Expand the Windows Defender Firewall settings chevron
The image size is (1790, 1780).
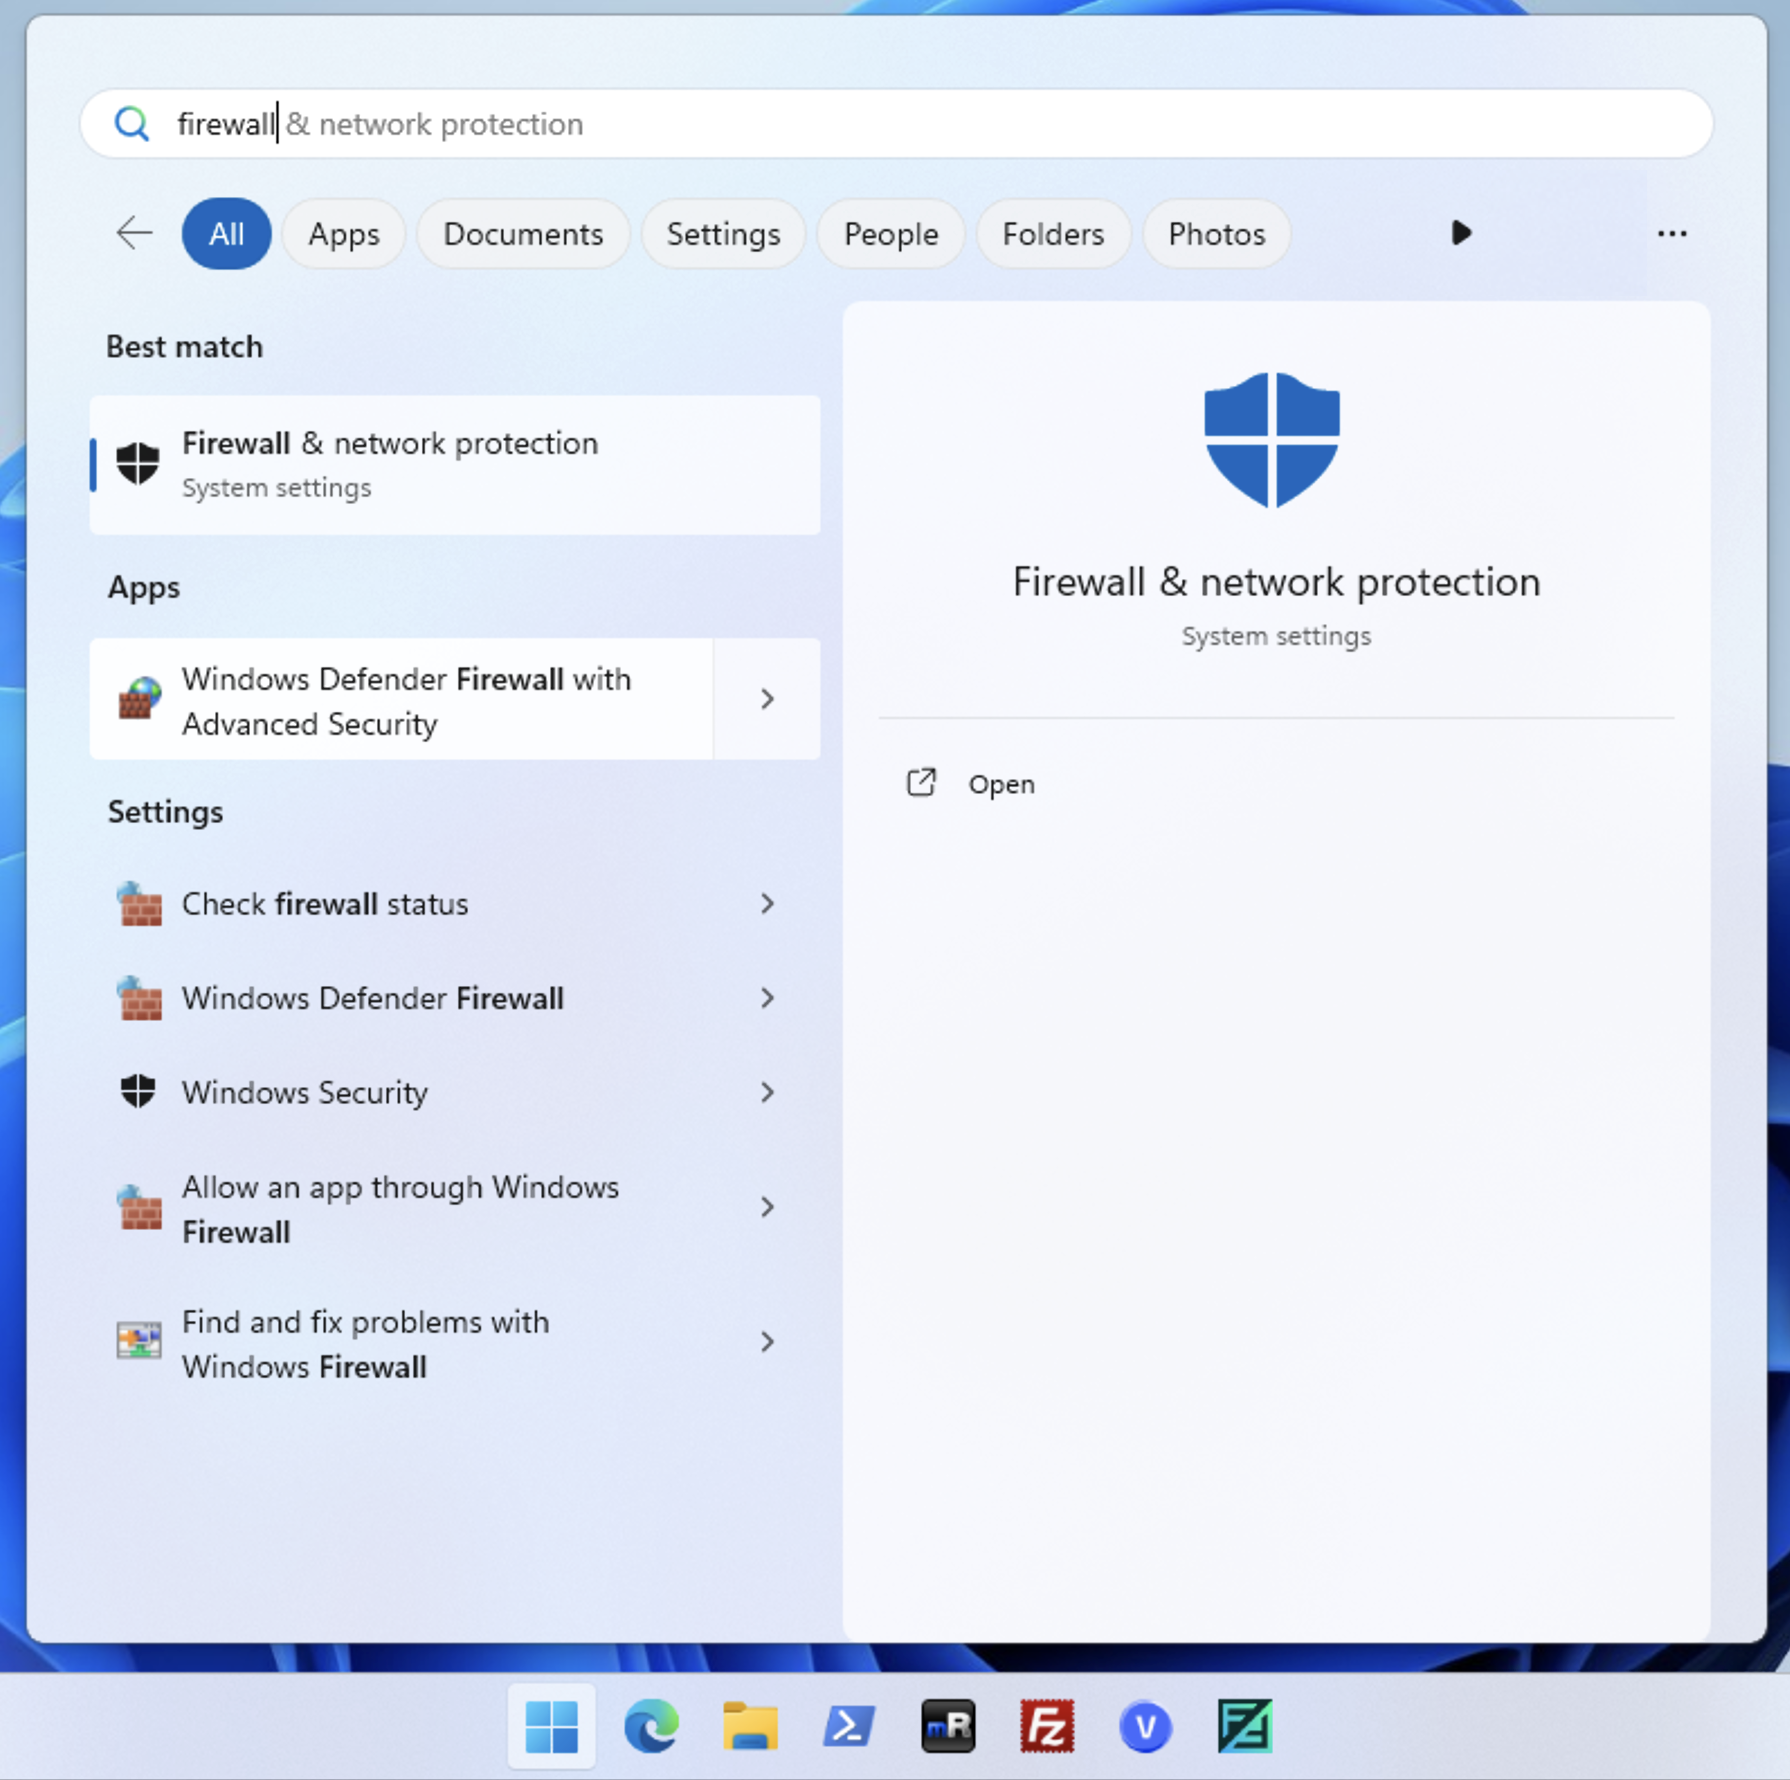[x=767, y=998]
